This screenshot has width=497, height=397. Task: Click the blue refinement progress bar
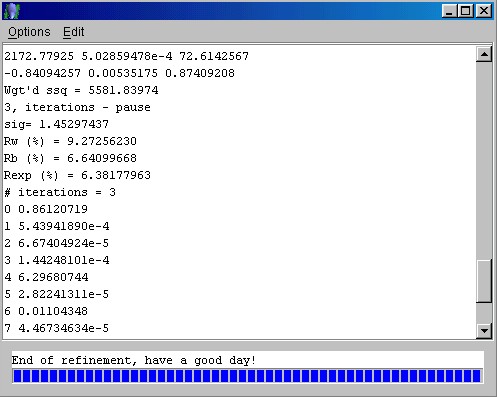coord(247,376)
